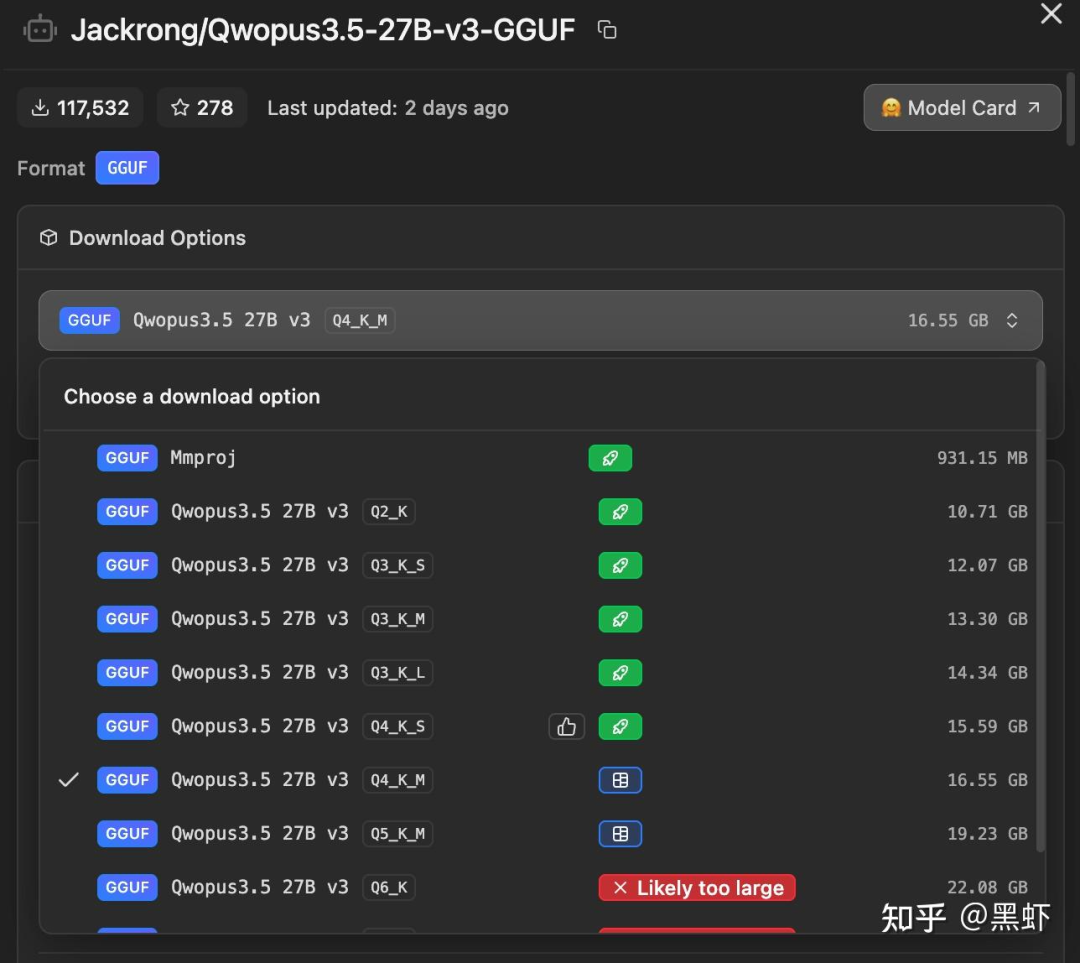This screenshot has width=1080, height=963.
Task: Click the green rocket icon on the Q3_K_L row
Action: tap(620, 673)
